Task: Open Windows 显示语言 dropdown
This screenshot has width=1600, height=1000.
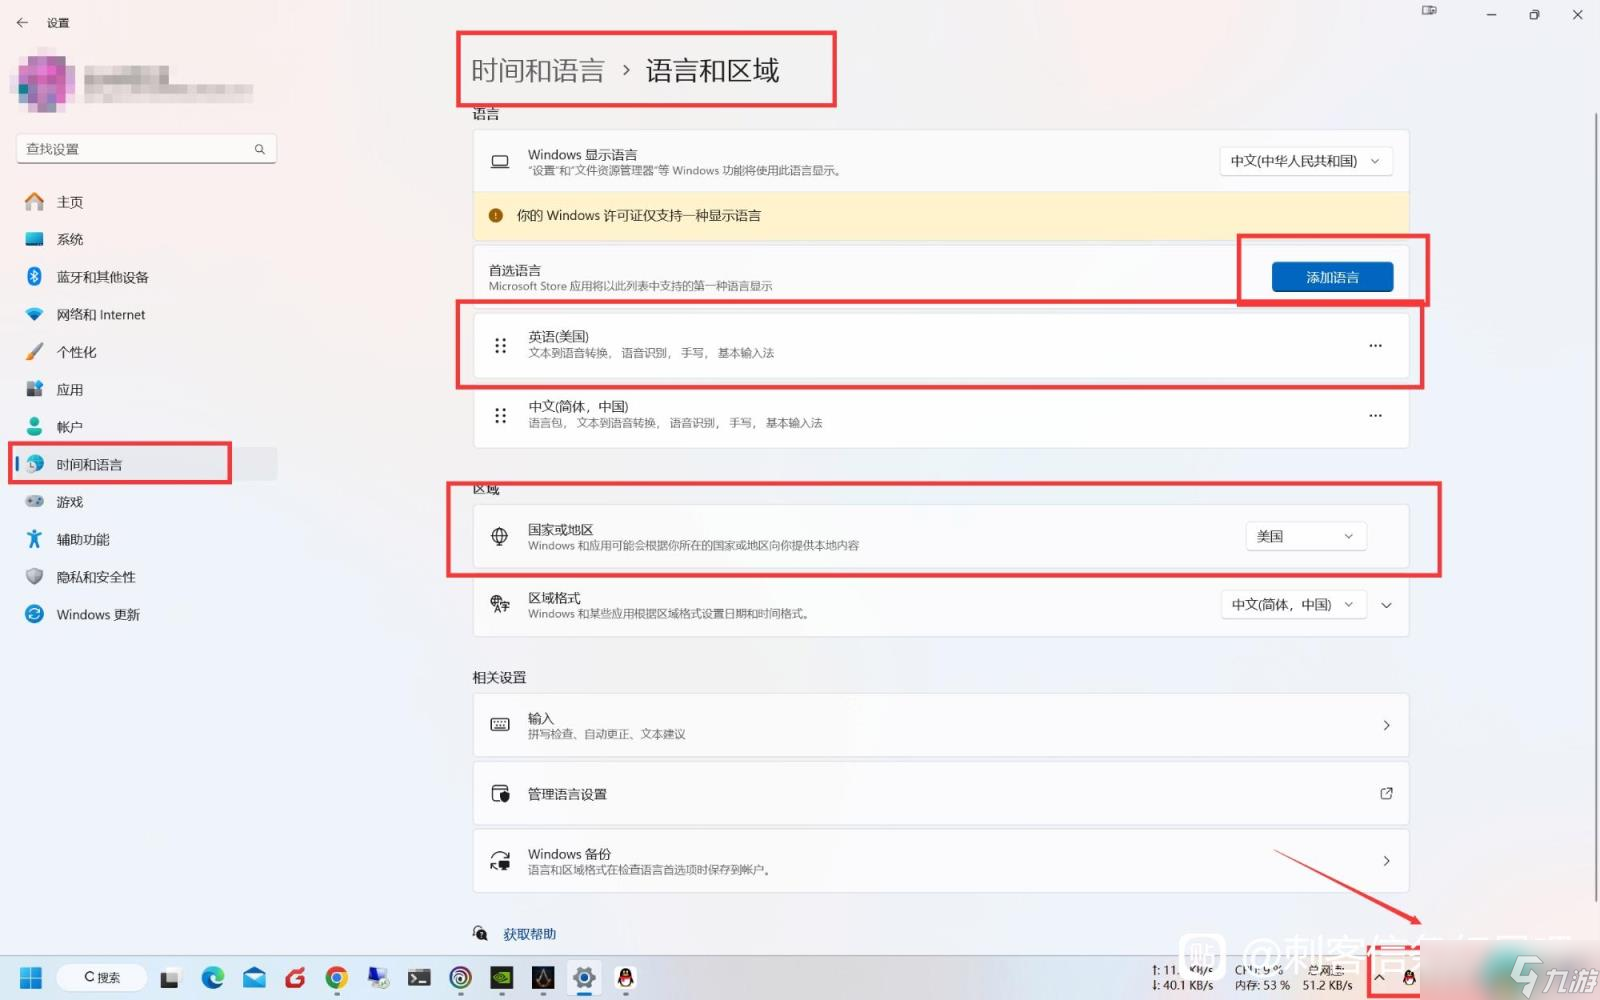Action: tap(1304, 161)
